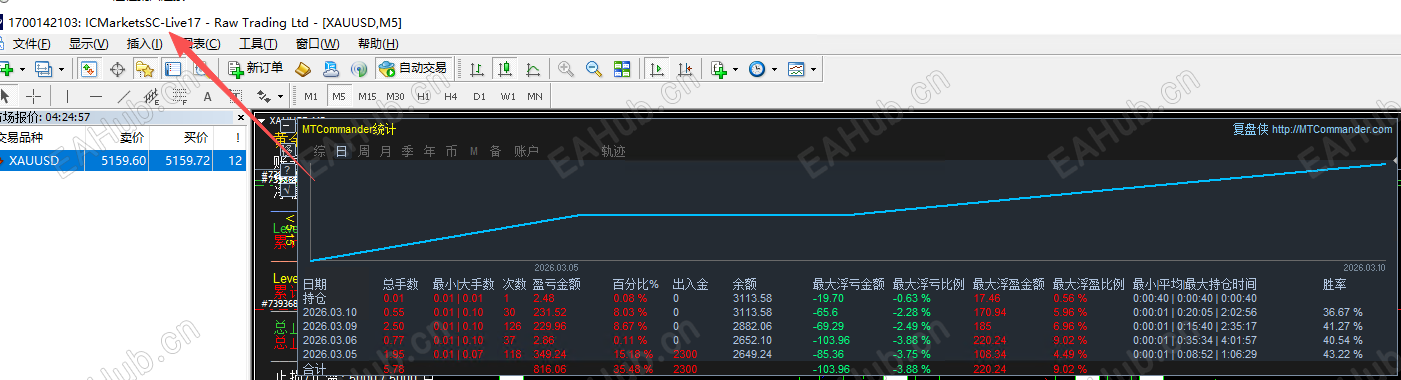Toggle Market Watch panel icon
Viewport: 1401px width, 380px height.
[89, 69]
